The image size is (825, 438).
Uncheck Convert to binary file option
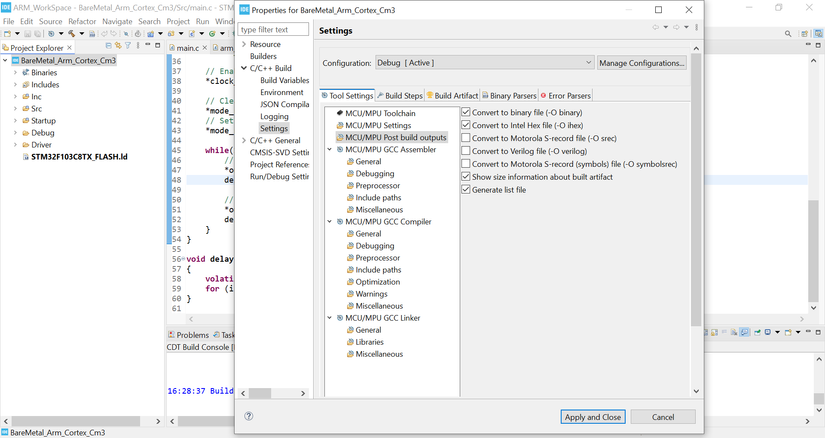[x=466, y=113]
